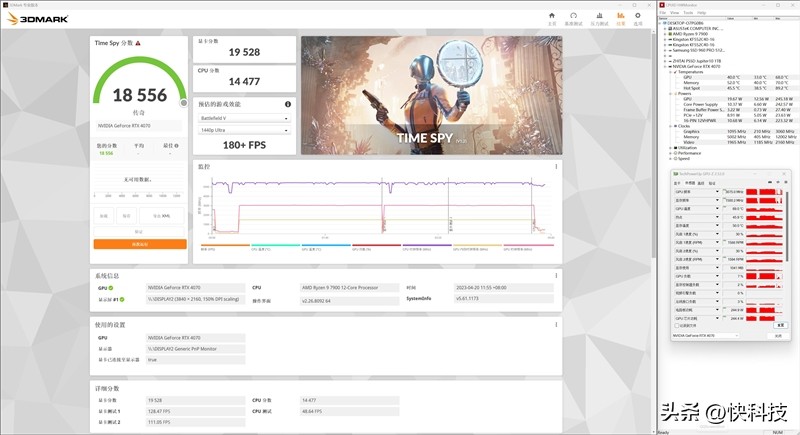Open the 1440p Ultra resolution dropdown

point(244,130)
